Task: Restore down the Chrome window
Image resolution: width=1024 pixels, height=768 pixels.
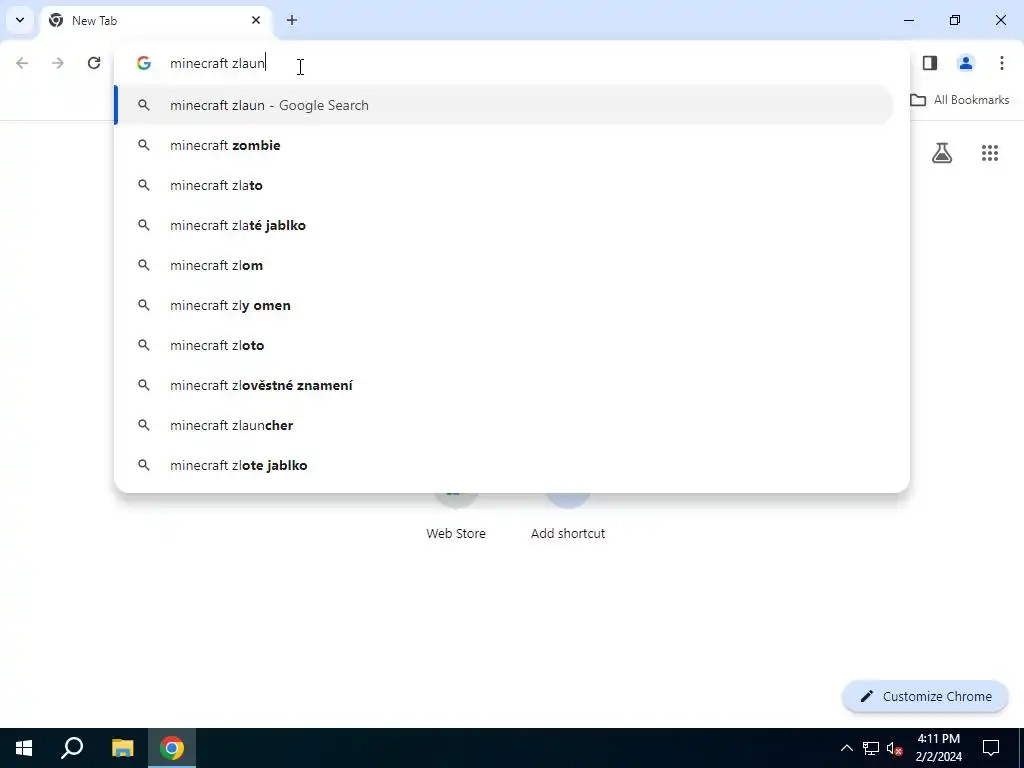Action: [955, 20]
